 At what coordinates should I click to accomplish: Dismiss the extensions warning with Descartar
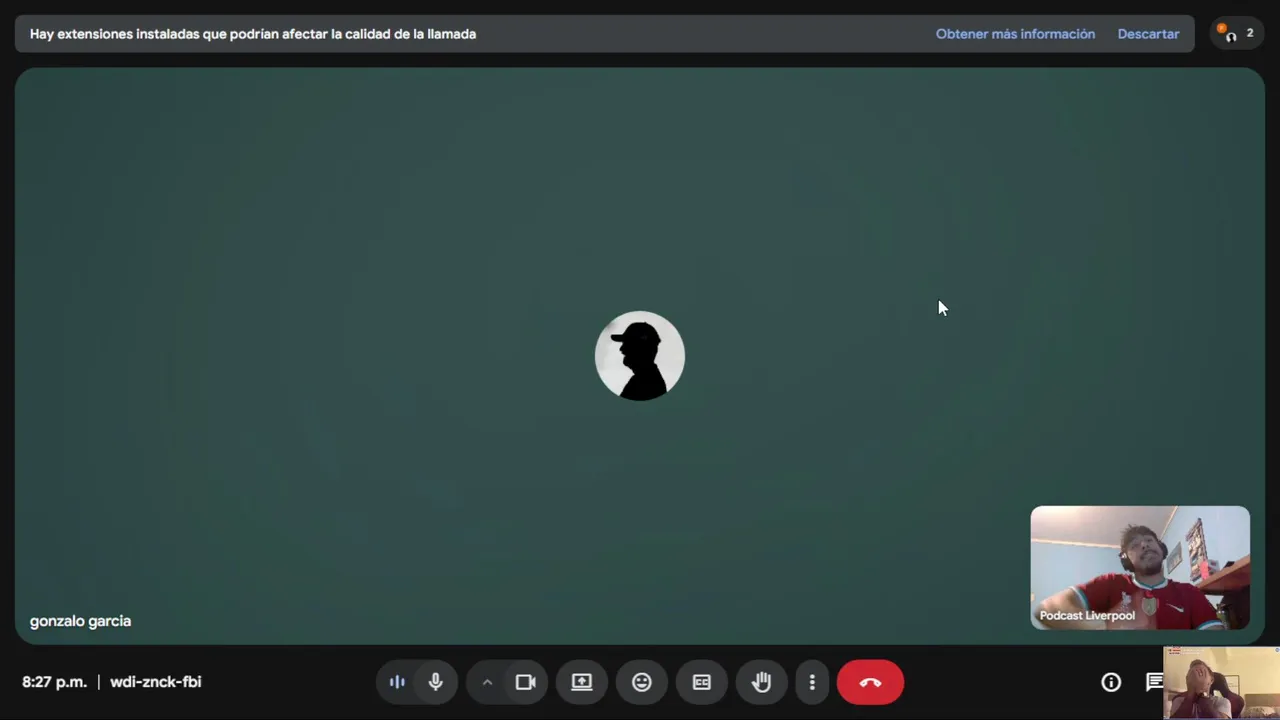[1148, 34]
